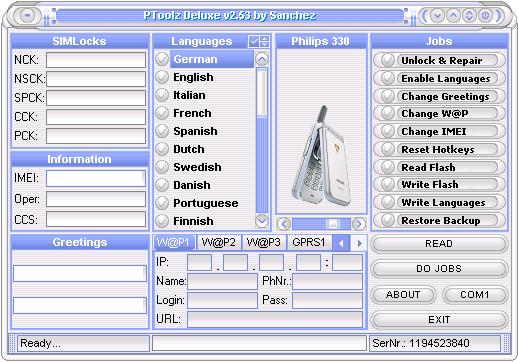This screenshot has height=362, width=518.
Task: Click the READ button
Action: click(x=439, y=244)
